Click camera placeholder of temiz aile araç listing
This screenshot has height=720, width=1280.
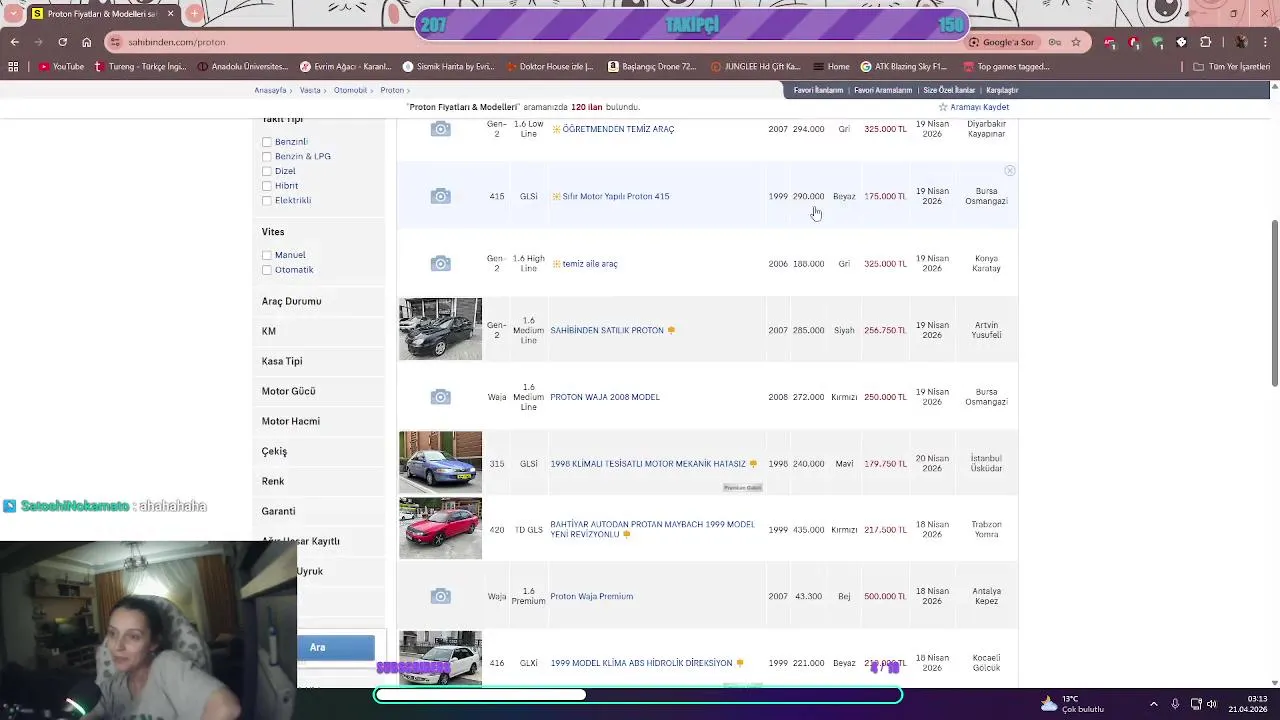point(440,263)
